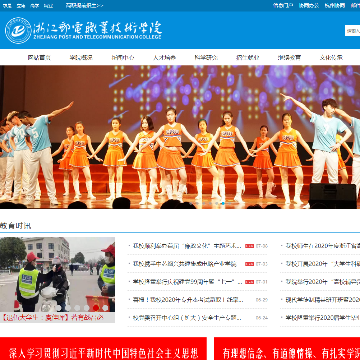Open right-column headline starting with 现代学徒

coord(322,300)
